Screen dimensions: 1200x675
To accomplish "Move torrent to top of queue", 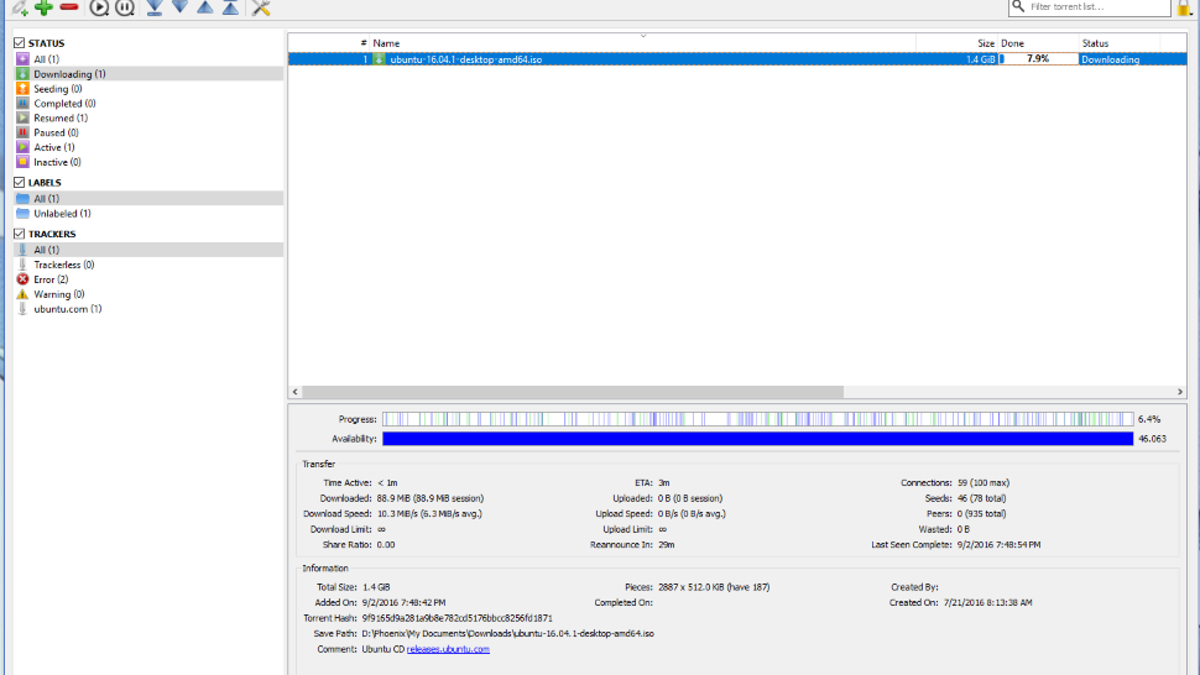I will tap(230, 8).
